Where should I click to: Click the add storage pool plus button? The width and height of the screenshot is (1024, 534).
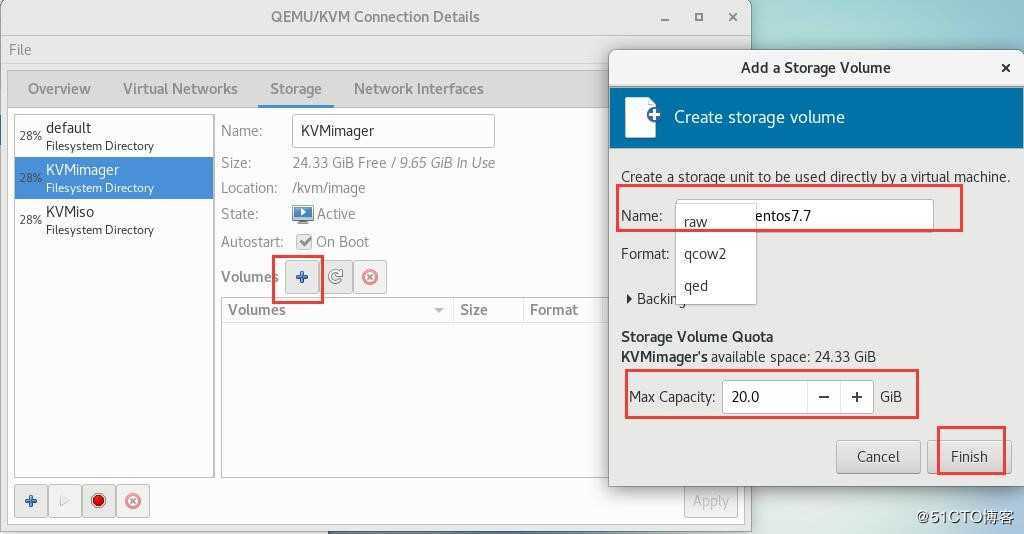pyautogui.click(x=31, y=501)
